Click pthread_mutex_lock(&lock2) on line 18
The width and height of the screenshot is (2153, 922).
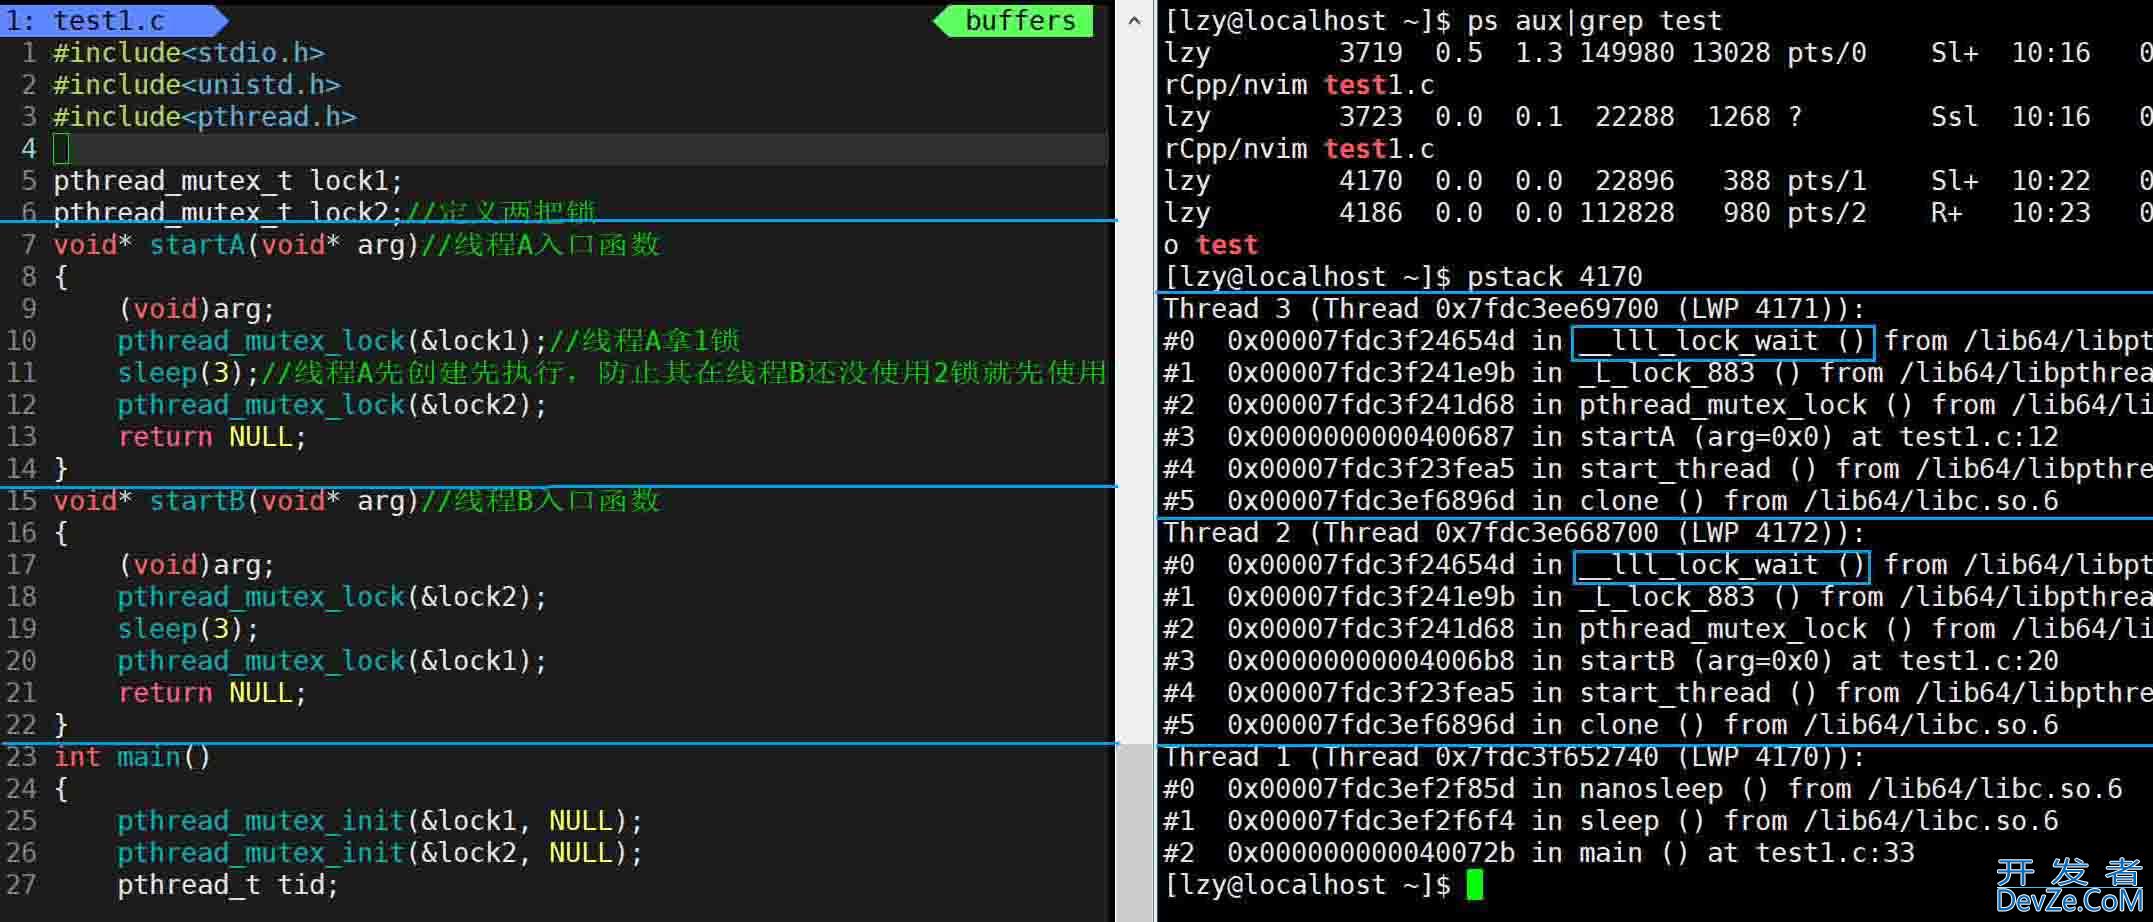point(333,597)
